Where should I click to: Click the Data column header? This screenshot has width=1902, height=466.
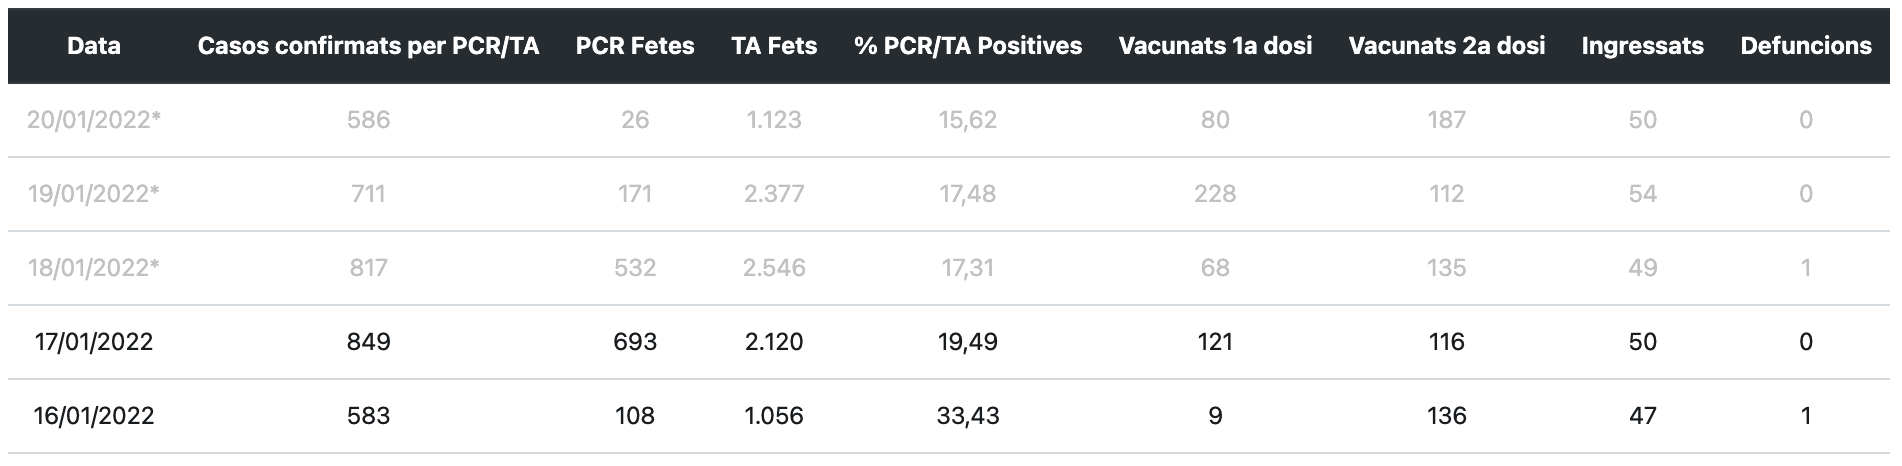[x=94, y=46]
